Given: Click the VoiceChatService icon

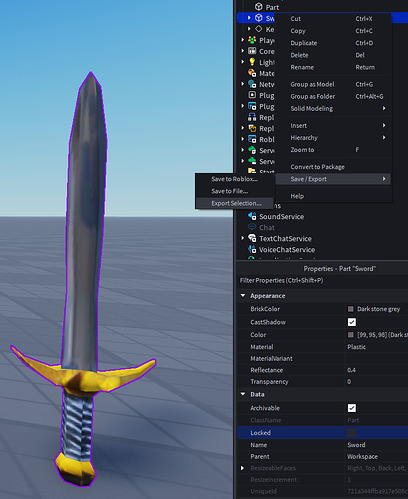Looking at the screenshot, I should [252, 249].
